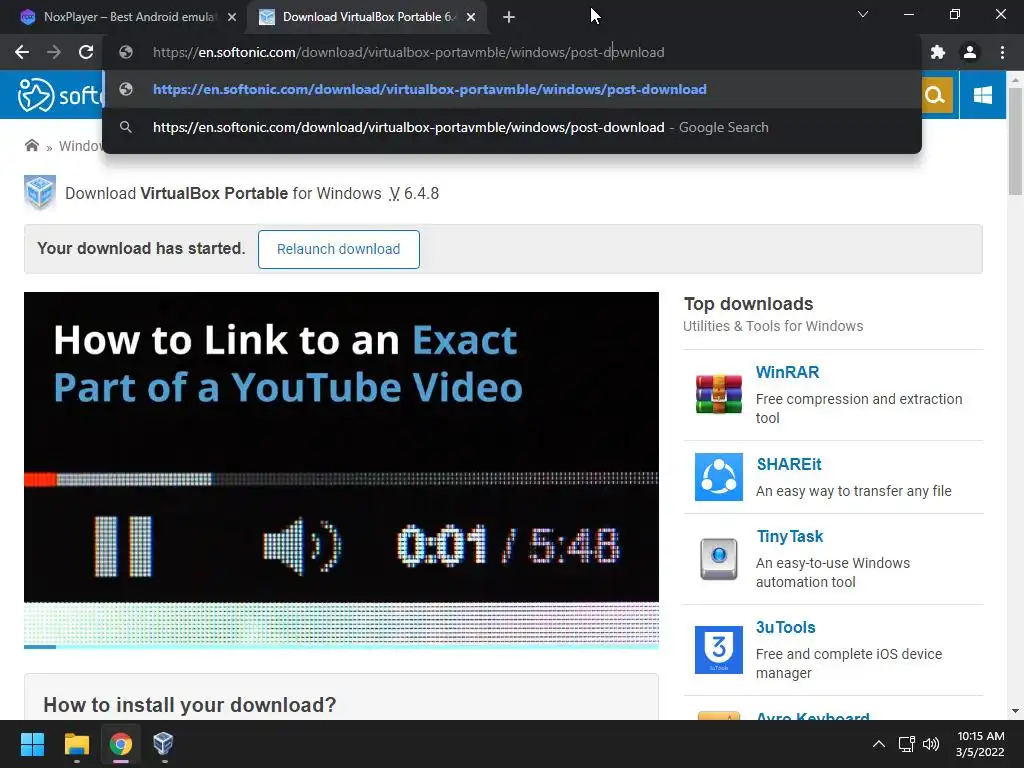Click the Softonic logo

click(60, 95)
